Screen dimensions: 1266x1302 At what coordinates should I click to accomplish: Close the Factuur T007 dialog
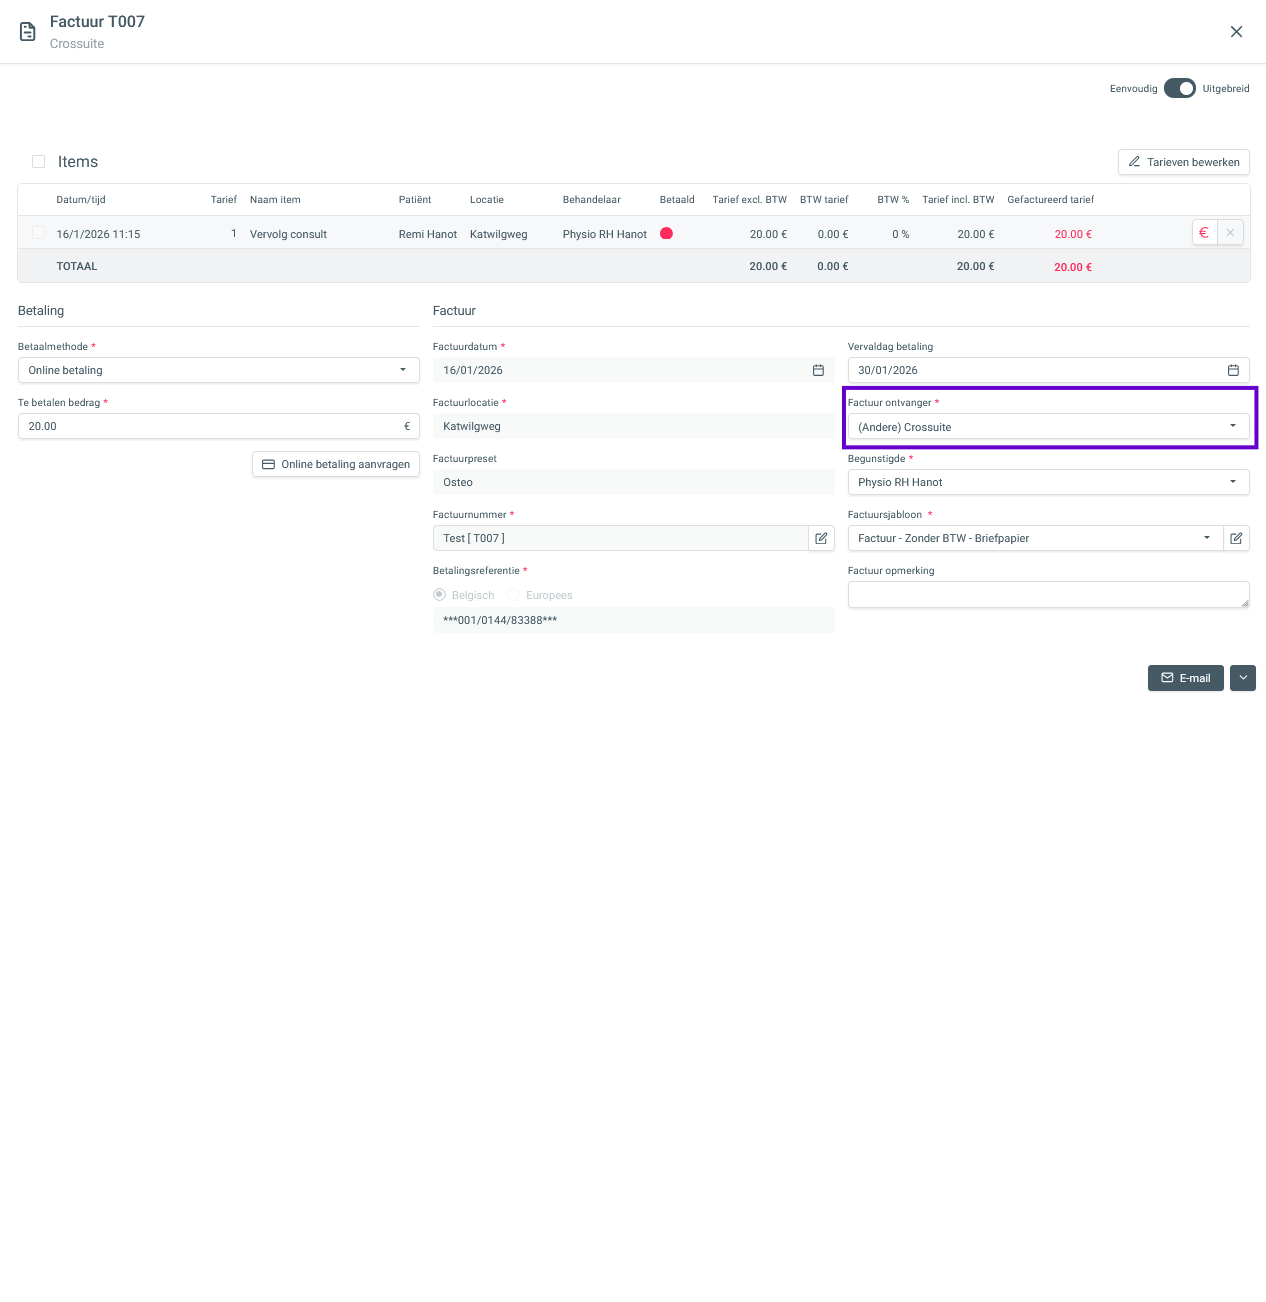(x=1236, y=32)
